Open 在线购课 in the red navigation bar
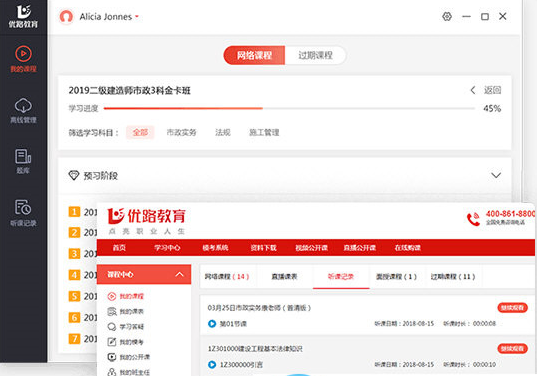 [408, 248]
